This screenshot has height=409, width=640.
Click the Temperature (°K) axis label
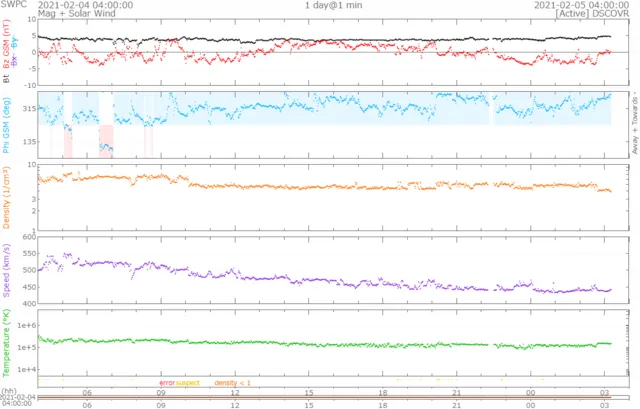point(6,342)
